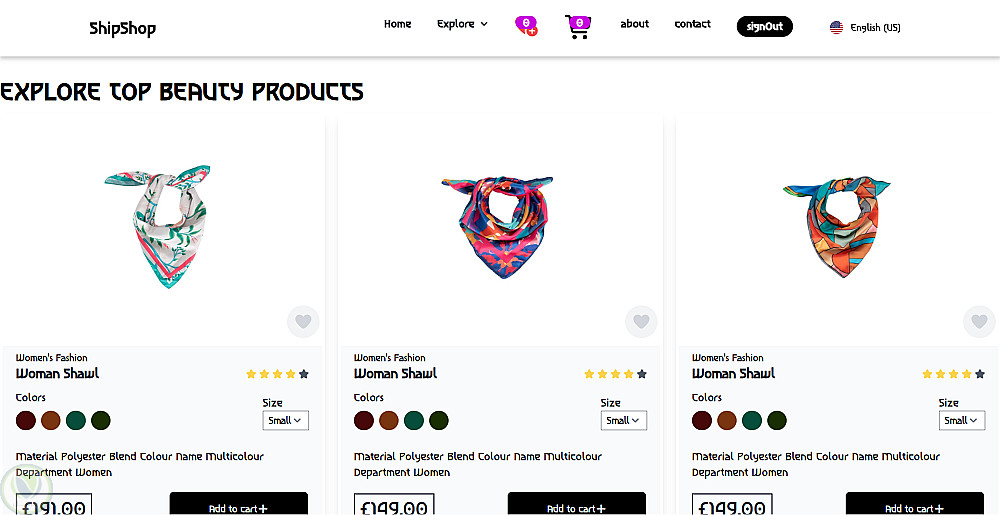Add first Woman Shawl to cart
The width and height of the screenshot is (1000, 515).
point(238,506)
